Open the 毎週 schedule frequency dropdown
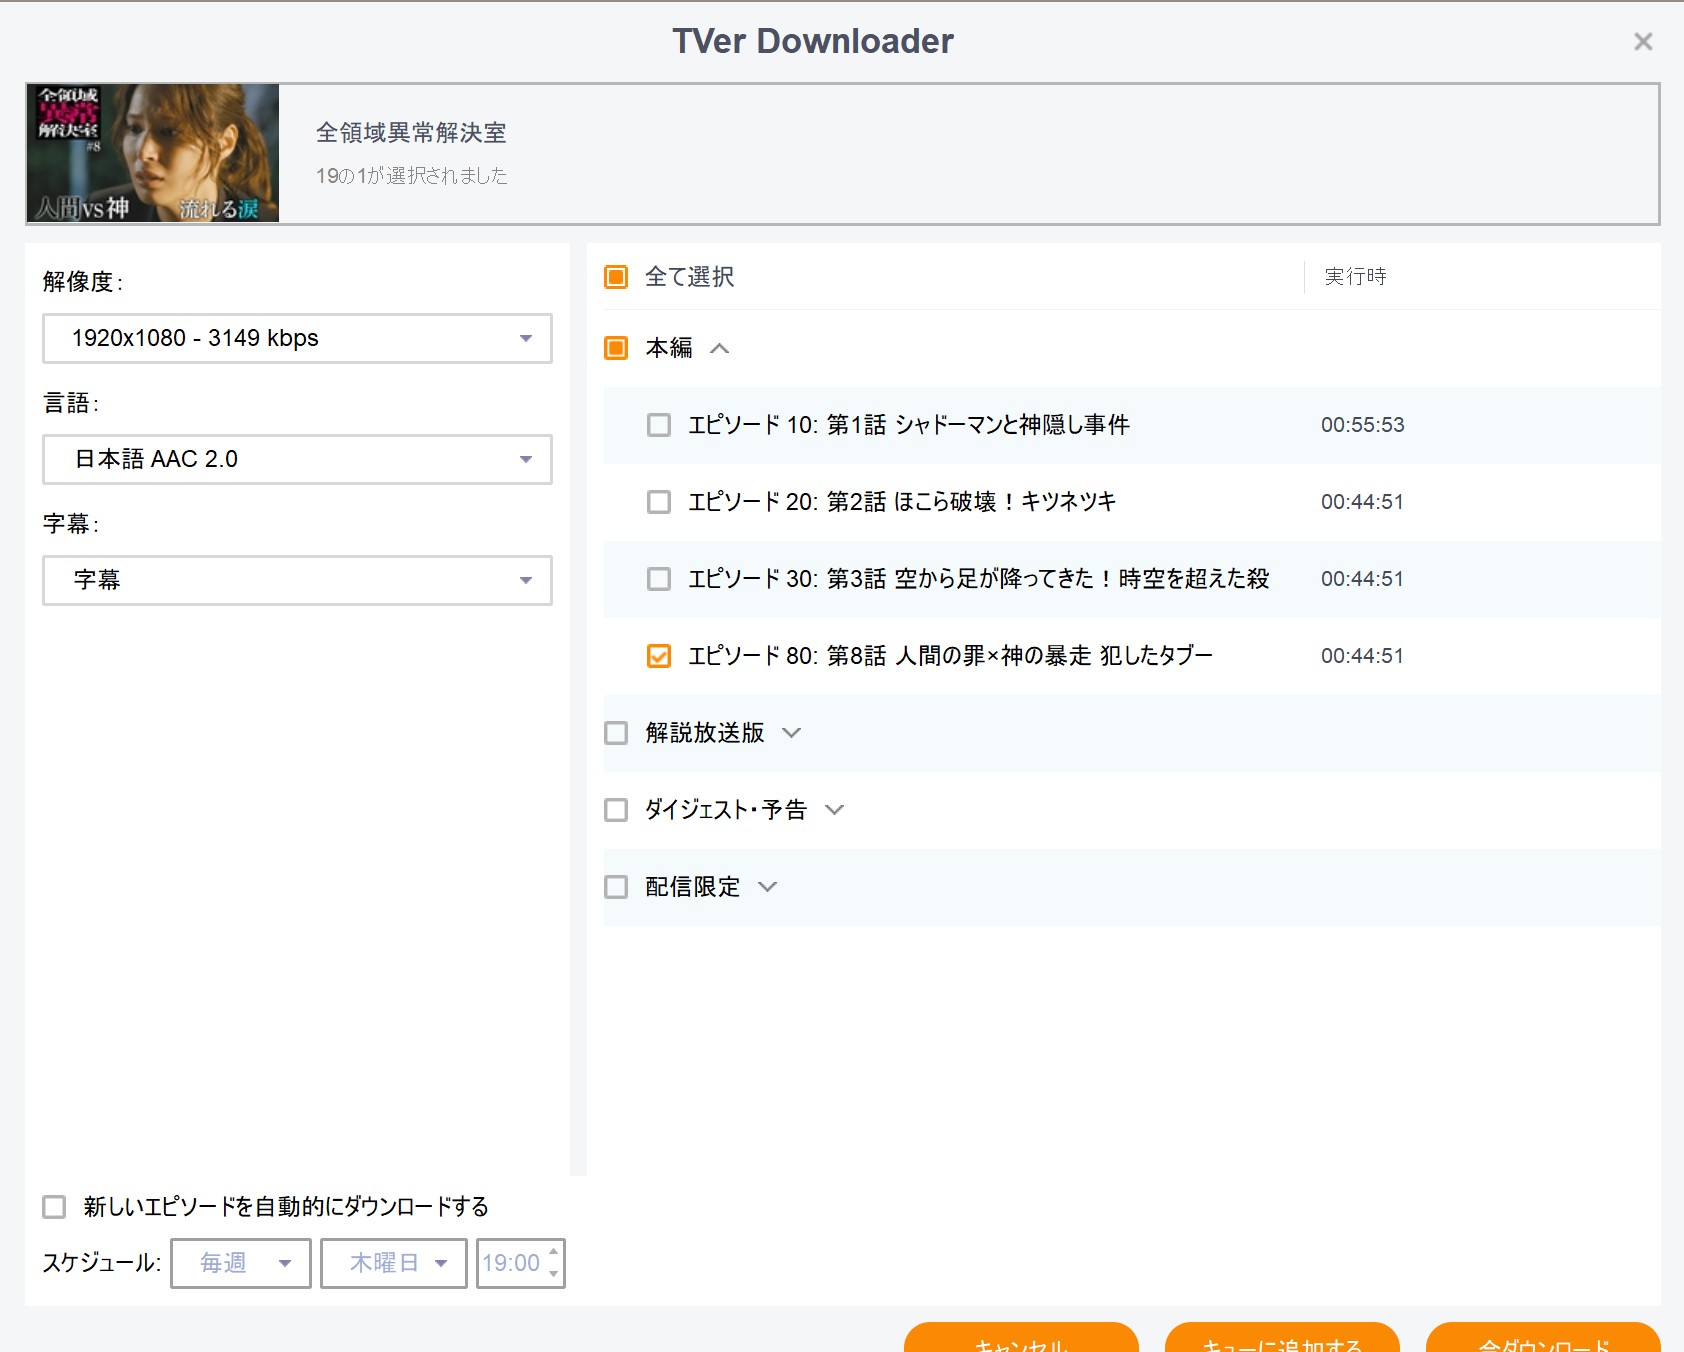 pos(241,1263)
